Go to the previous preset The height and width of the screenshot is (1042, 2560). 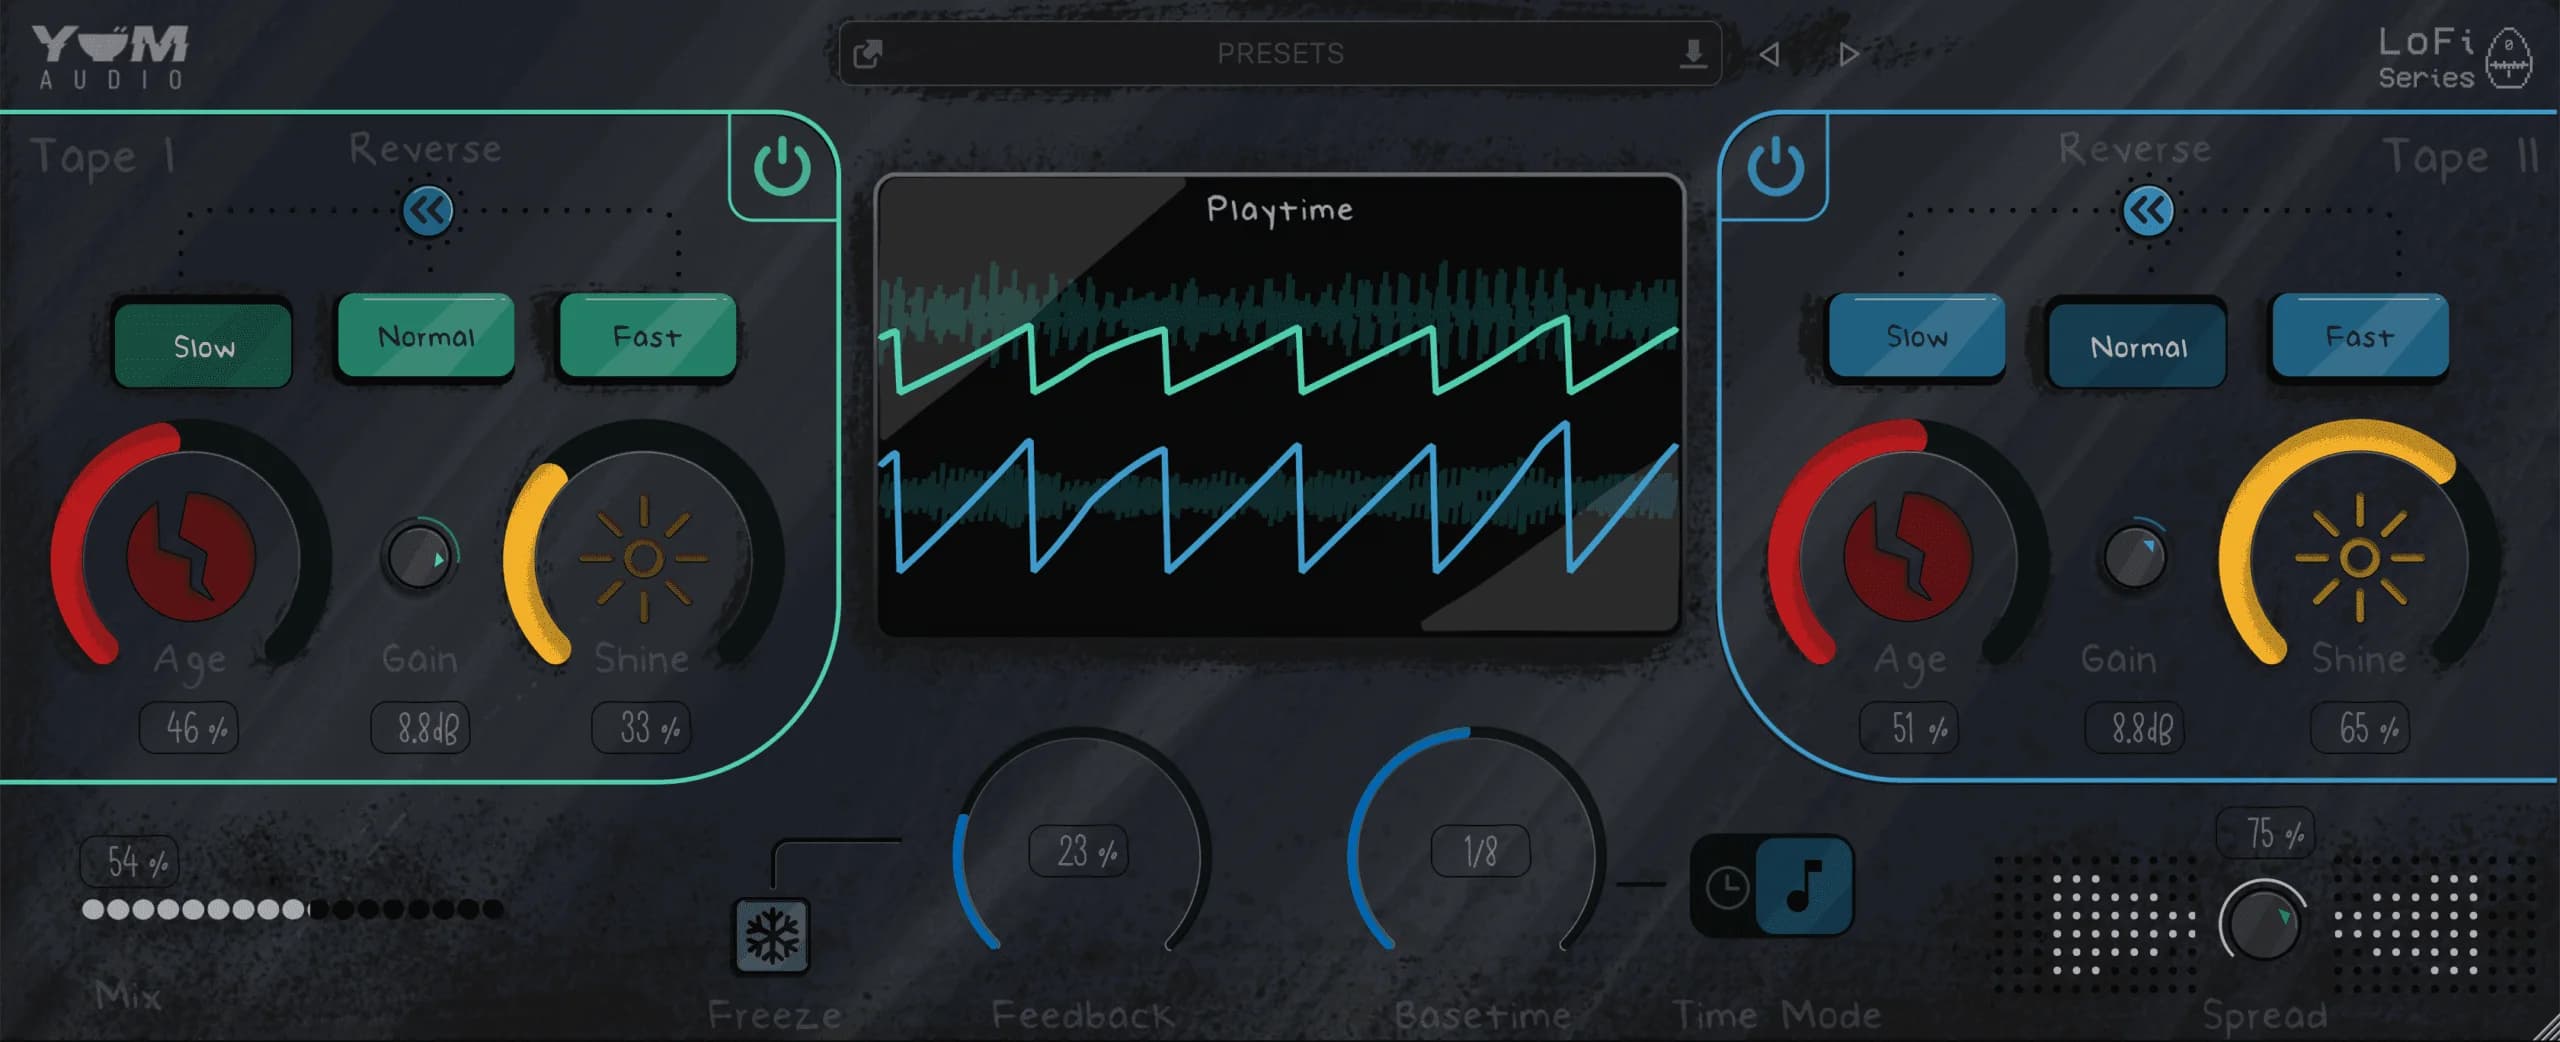pos(1770,55)
